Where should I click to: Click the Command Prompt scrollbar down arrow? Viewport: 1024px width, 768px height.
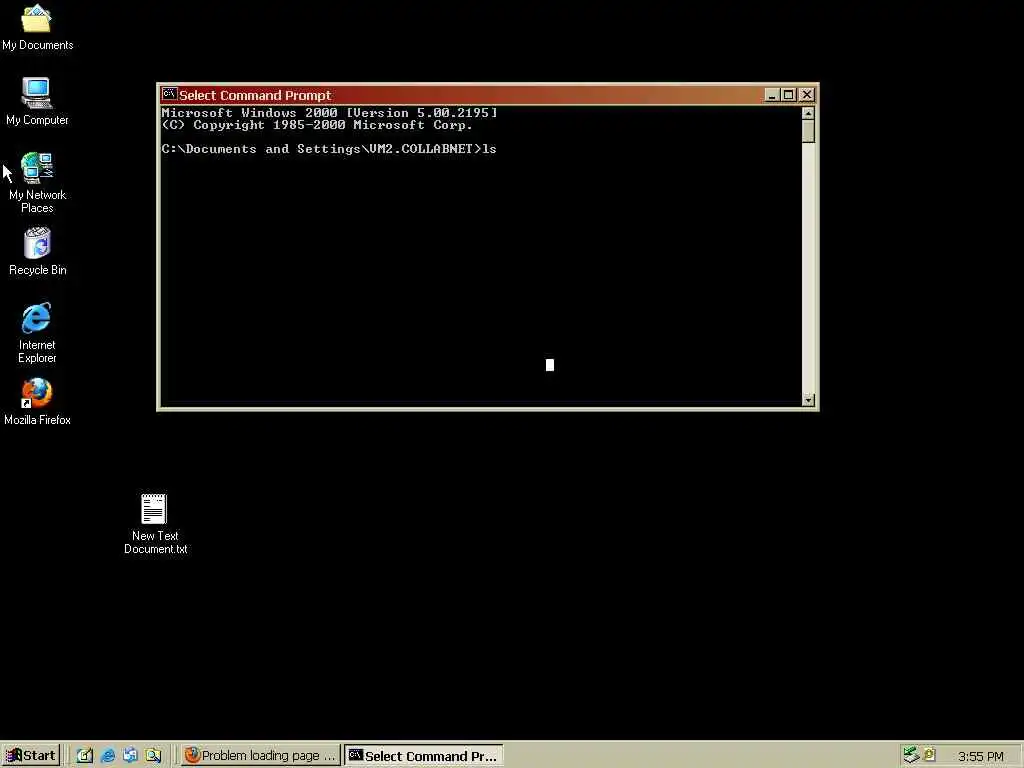808,400
